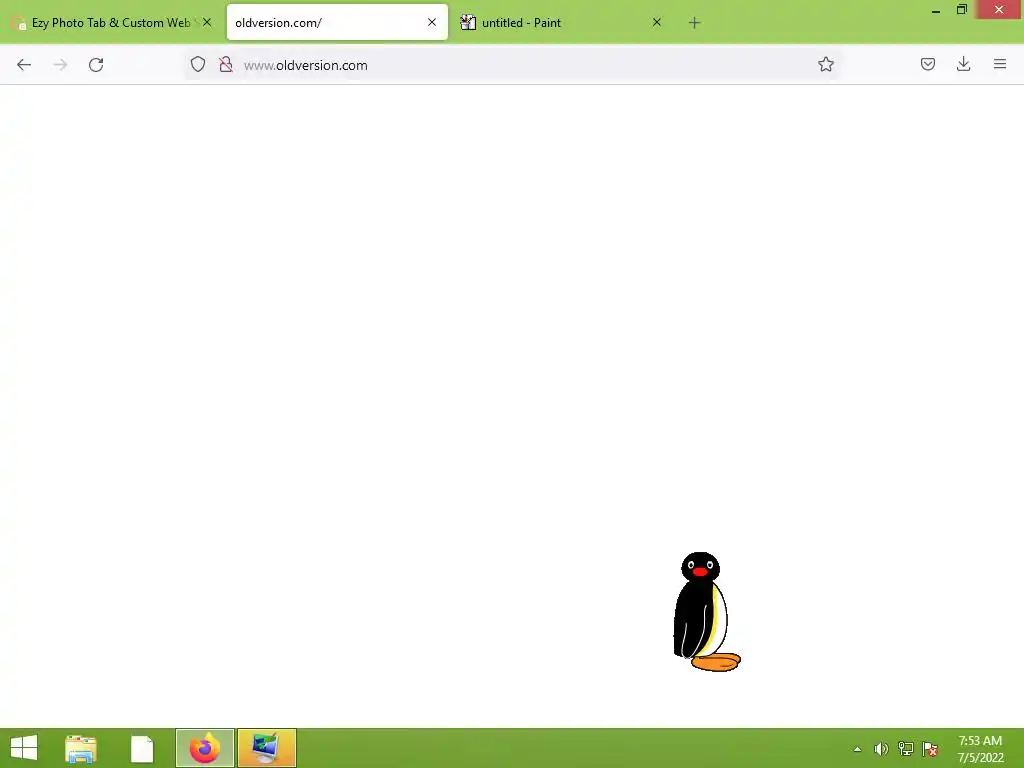Open the Firefox hamburger menu
Viewport: 1024px width, 768px height.
tap(999, 64)
